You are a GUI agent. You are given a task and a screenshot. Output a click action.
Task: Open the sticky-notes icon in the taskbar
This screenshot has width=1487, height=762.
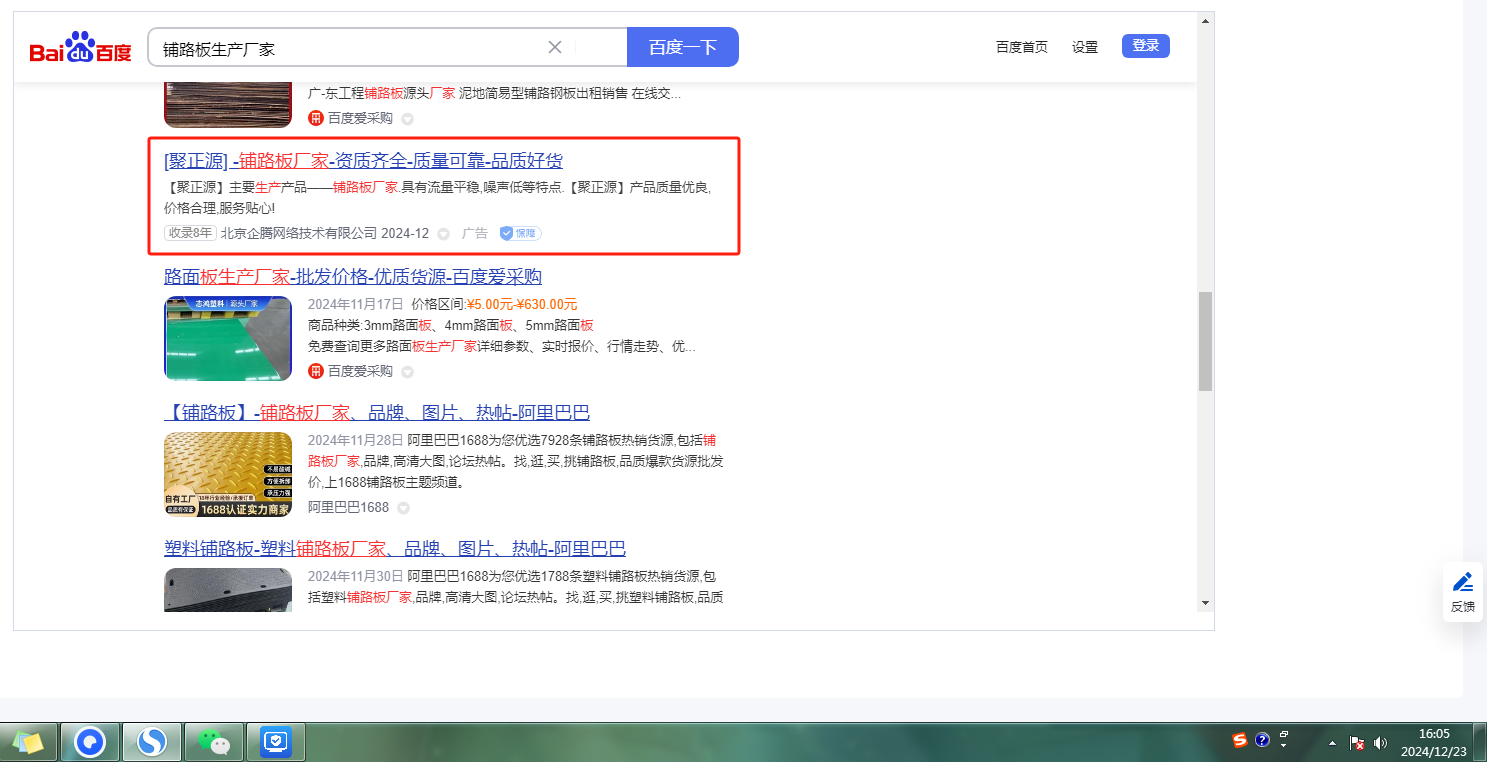[28, 742]
